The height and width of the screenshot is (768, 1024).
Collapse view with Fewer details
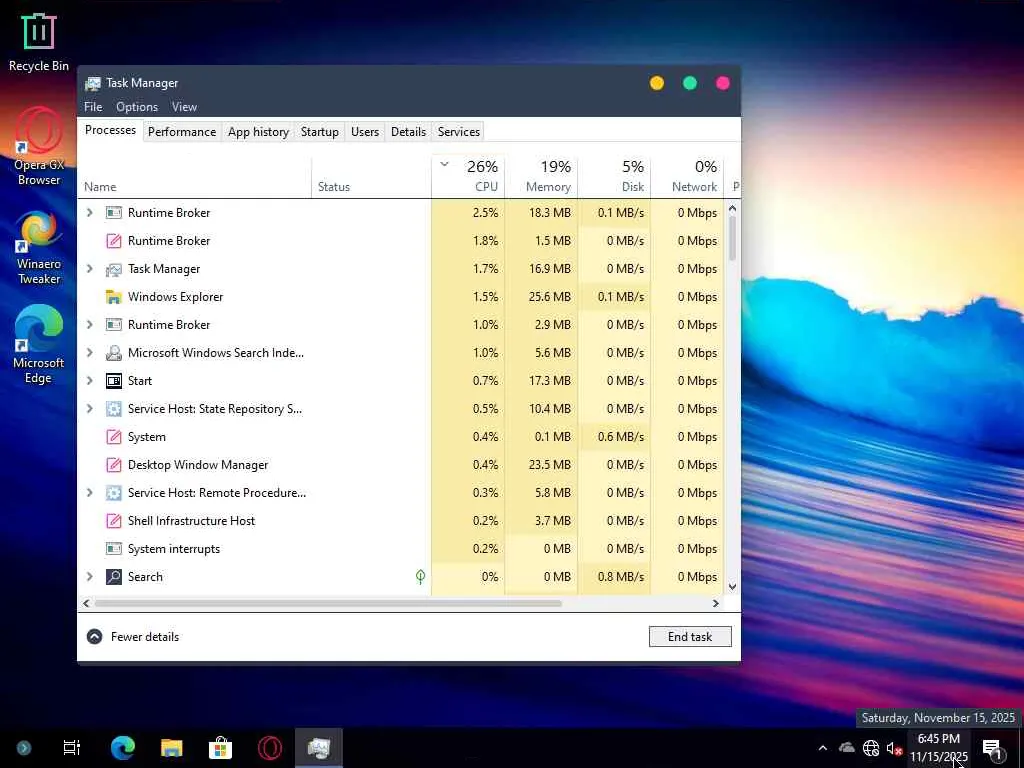(x=133, y=637)
